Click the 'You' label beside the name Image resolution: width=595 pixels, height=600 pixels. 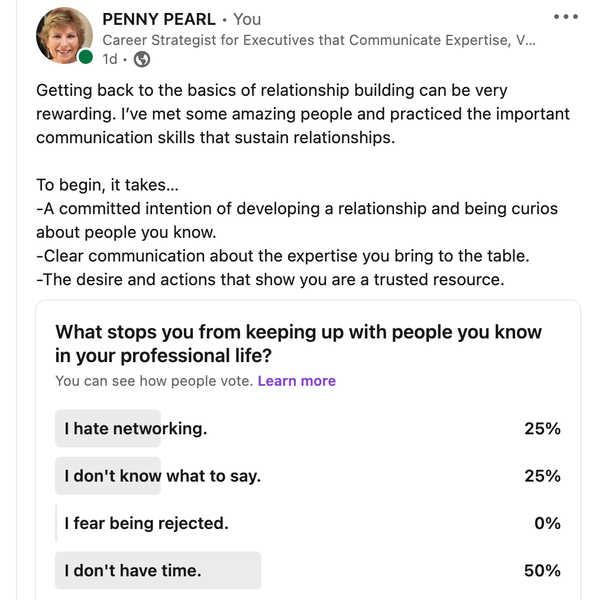click(x=247, y=19)
